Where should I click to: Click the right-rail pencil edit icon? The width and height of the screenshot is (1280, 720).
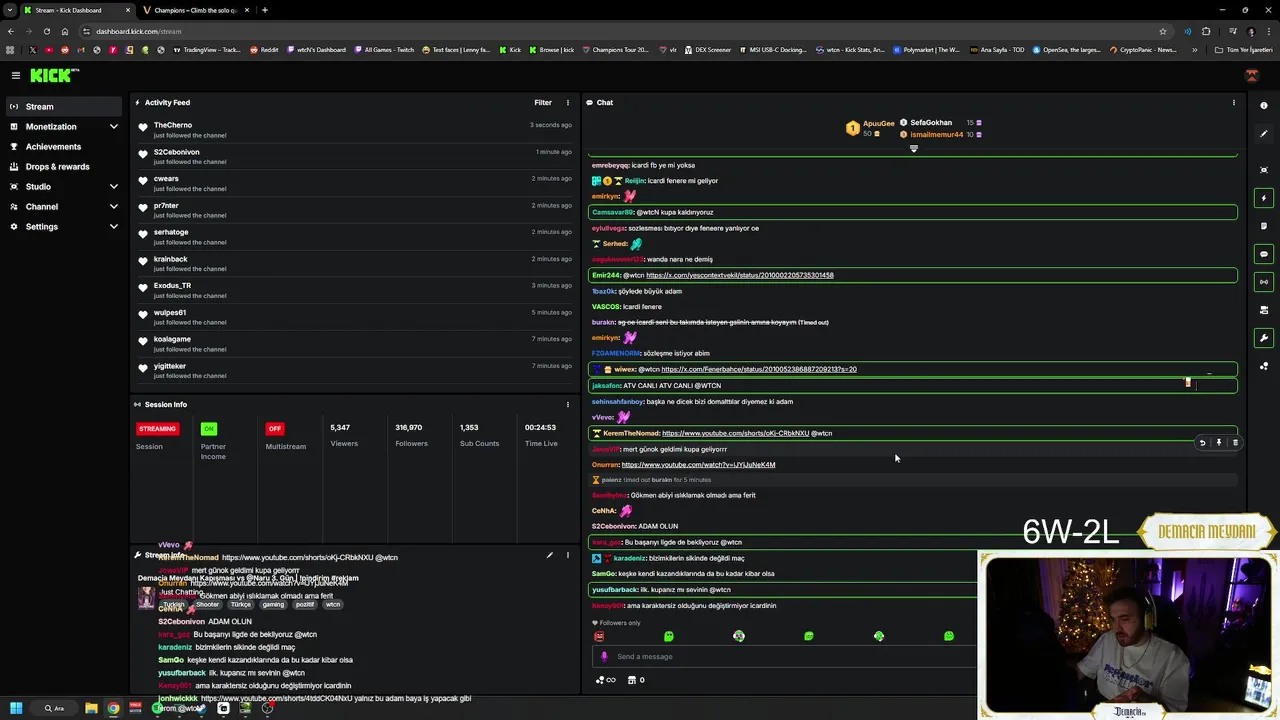pyautogui.click(x=1264, y=132)
